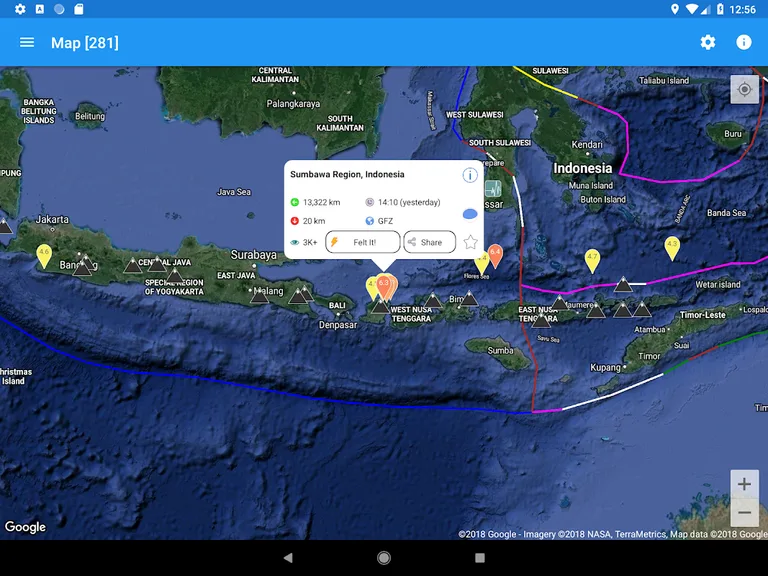The height and width of the screenshot is (576, 768).
Task: Select the 4.6 marker near Bandung
Action: tap(44, 256)
